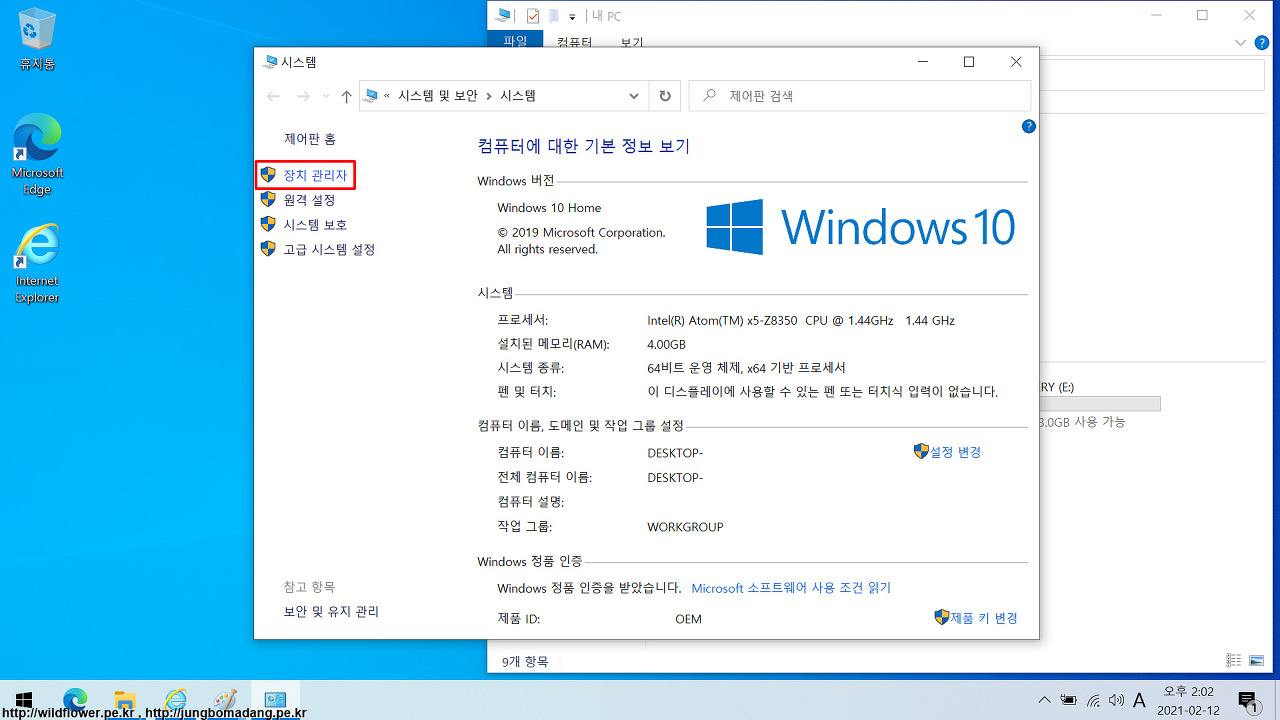Click the refresh button next to address bar
Image resolution: width=1280 pixels, height=720 pixels.
click(665, 96)
